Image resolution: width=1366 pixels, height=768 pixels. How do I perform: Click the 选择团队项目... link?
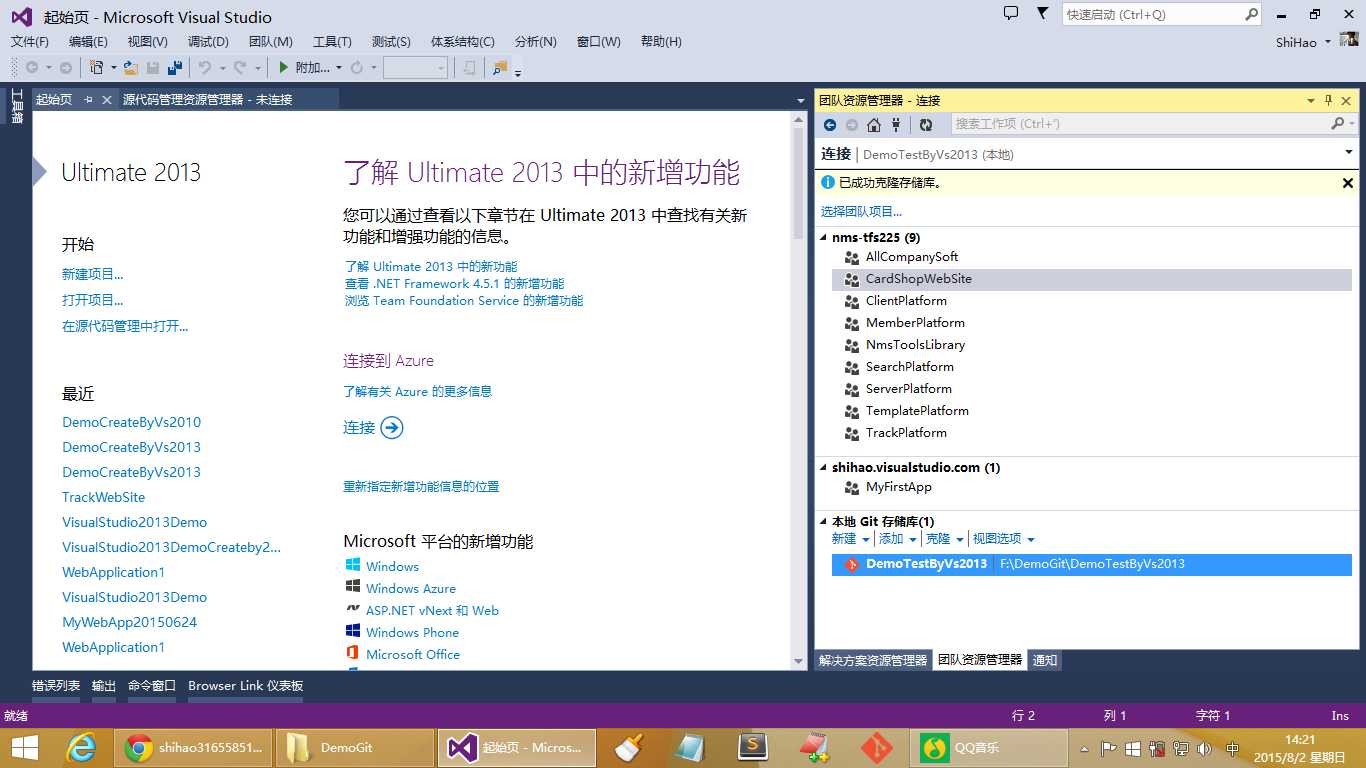[x=861, y=212]
